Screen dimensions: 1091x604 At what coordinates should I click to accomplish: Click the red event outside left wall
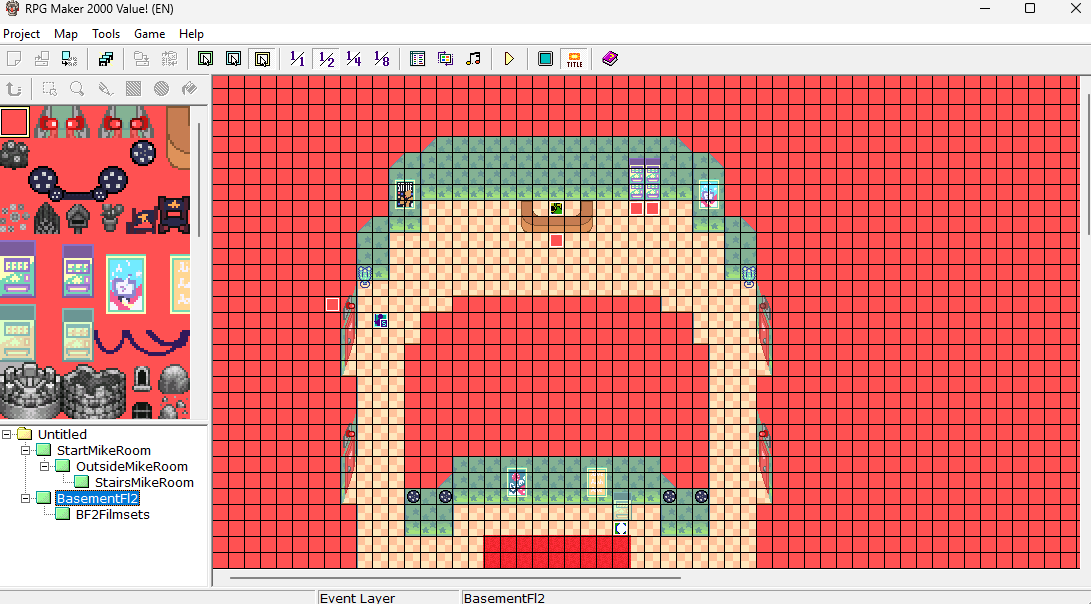click(333, 305)
